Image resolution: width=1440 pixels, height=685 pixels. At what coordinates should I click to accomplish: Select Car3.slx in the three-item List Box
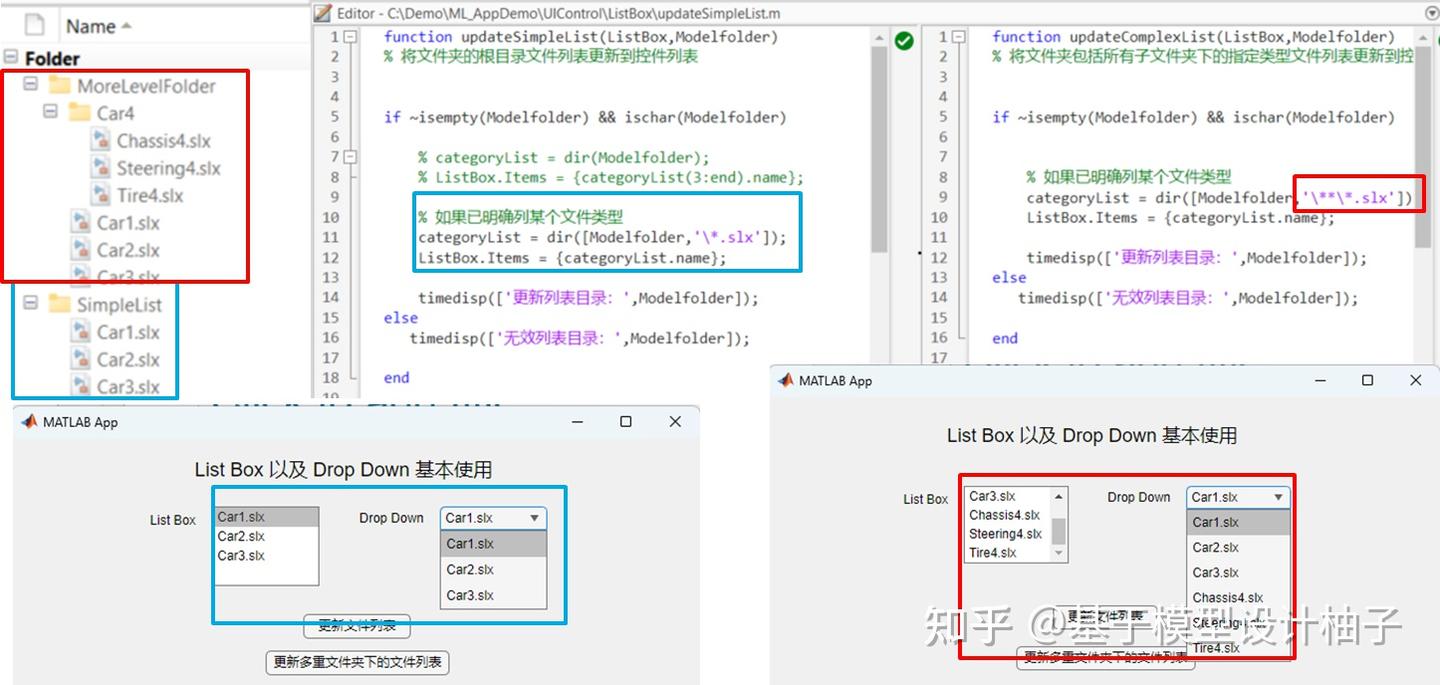pos(267,555)
